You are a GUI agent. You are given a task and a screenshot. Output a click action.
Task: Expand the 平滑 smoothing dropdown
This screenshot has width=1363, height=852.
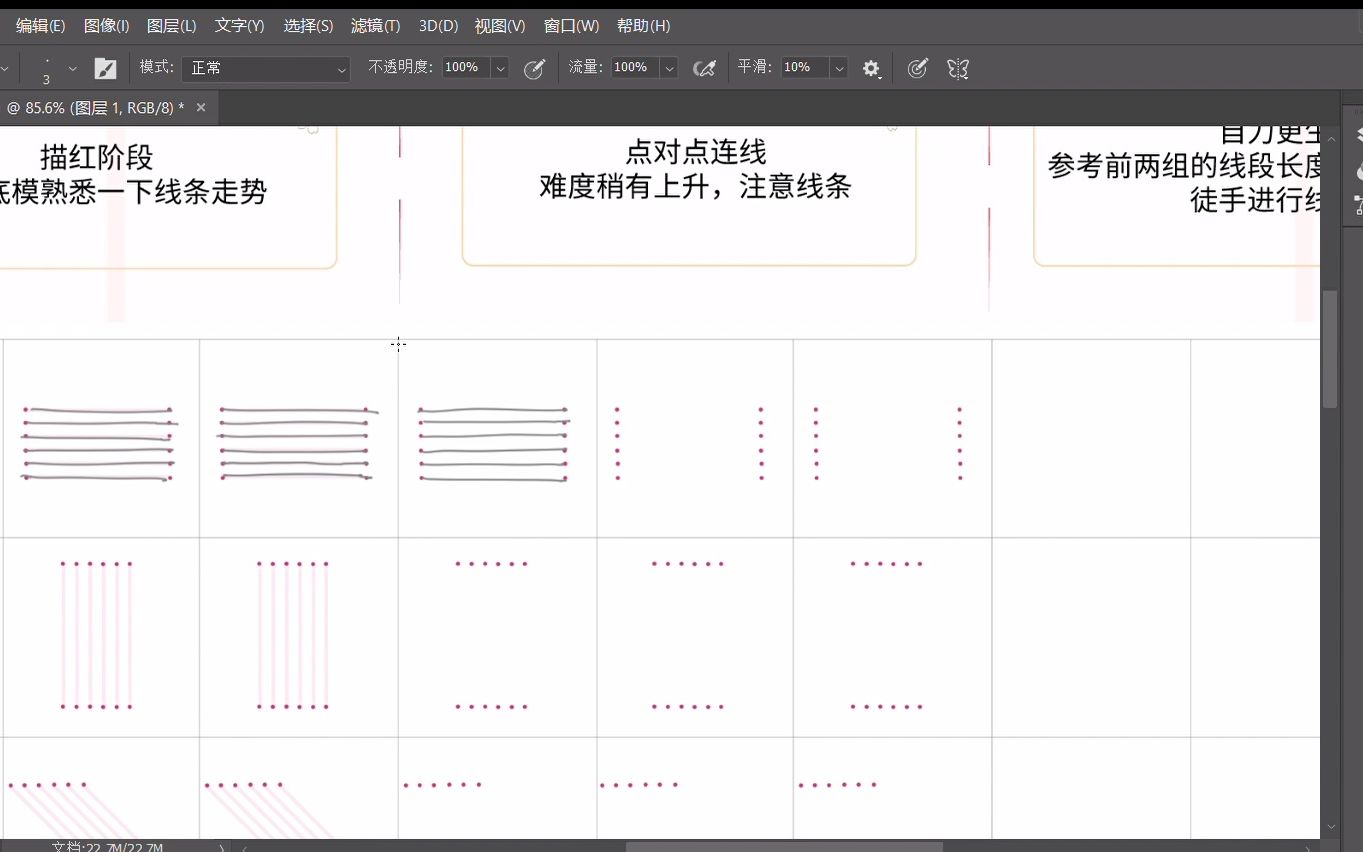point(838,68)
